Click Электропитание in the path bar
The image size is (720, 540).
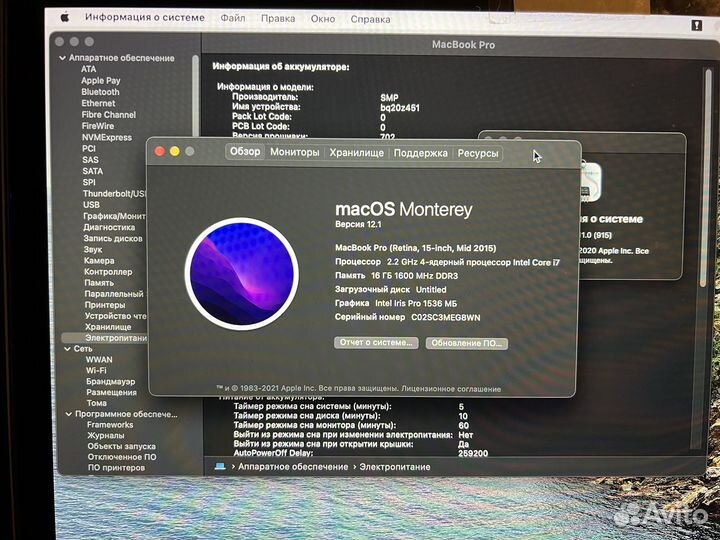click(x=395, y=467)
